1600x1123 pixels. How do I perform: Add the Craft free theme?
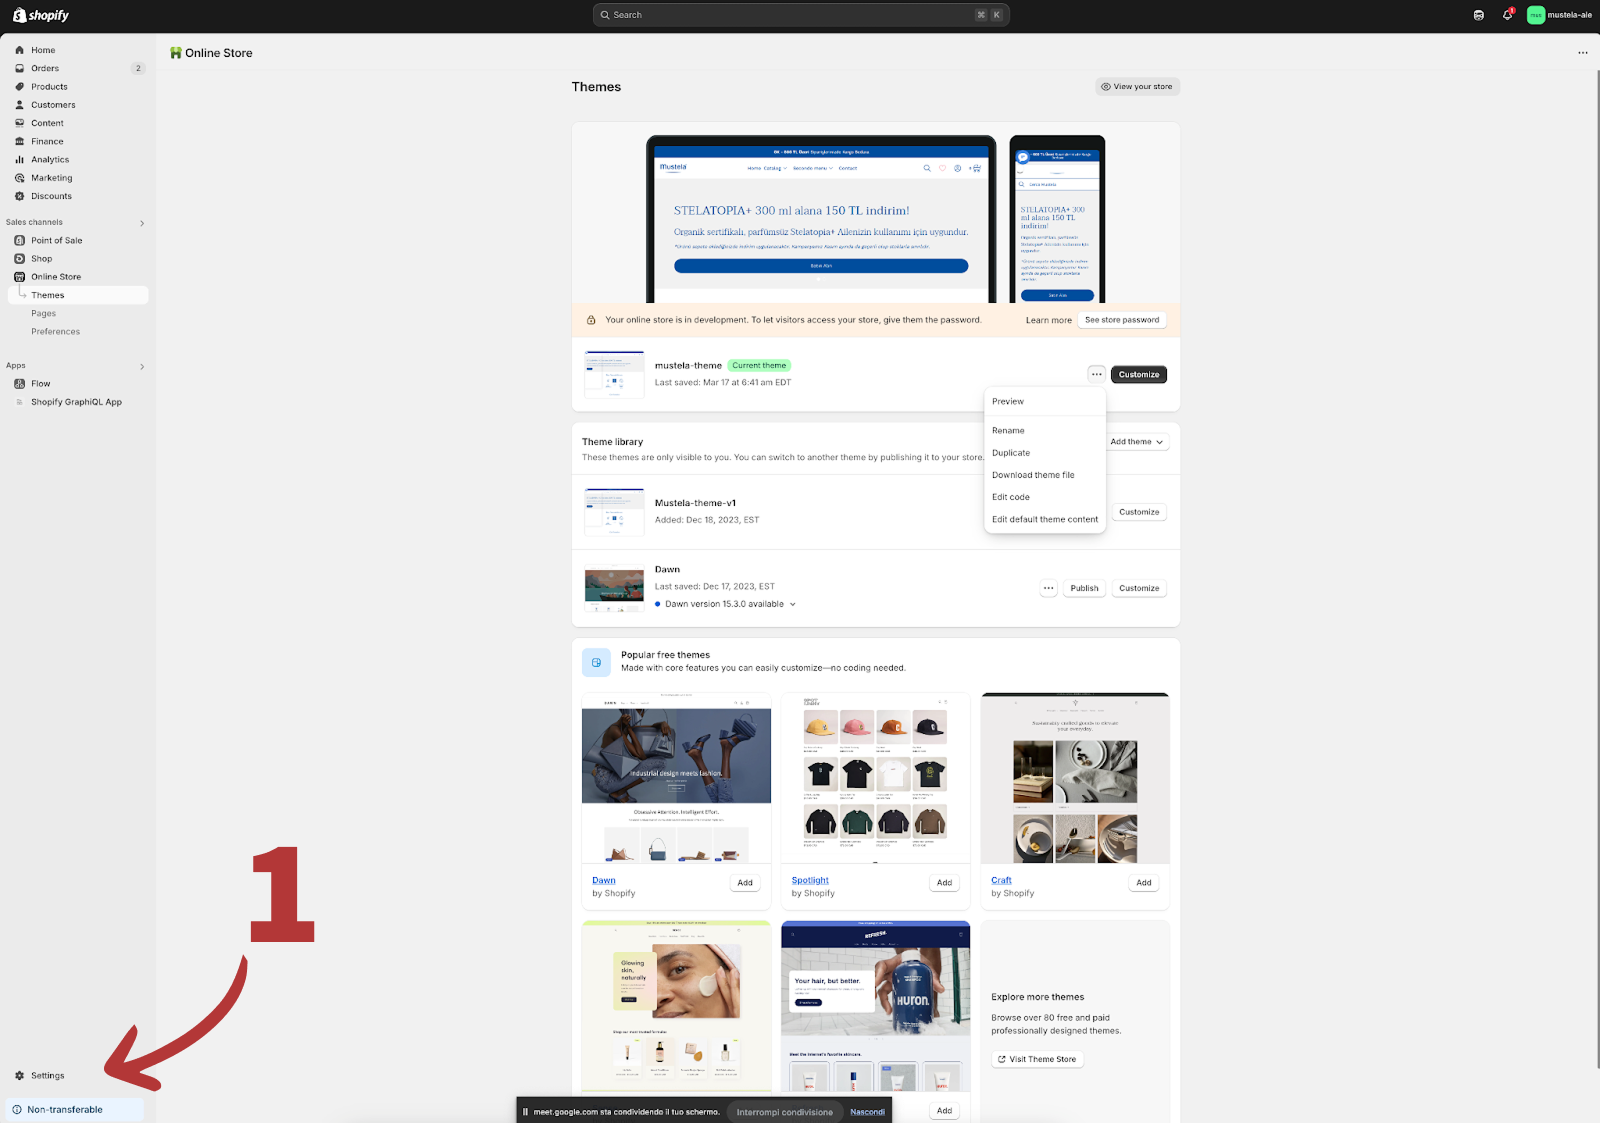coord(1144,883)
